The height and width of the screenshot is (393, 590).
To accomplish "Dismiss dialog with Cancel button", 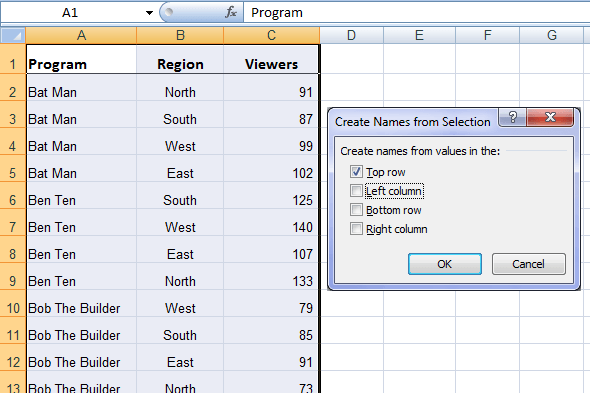I will coord(528,264).
